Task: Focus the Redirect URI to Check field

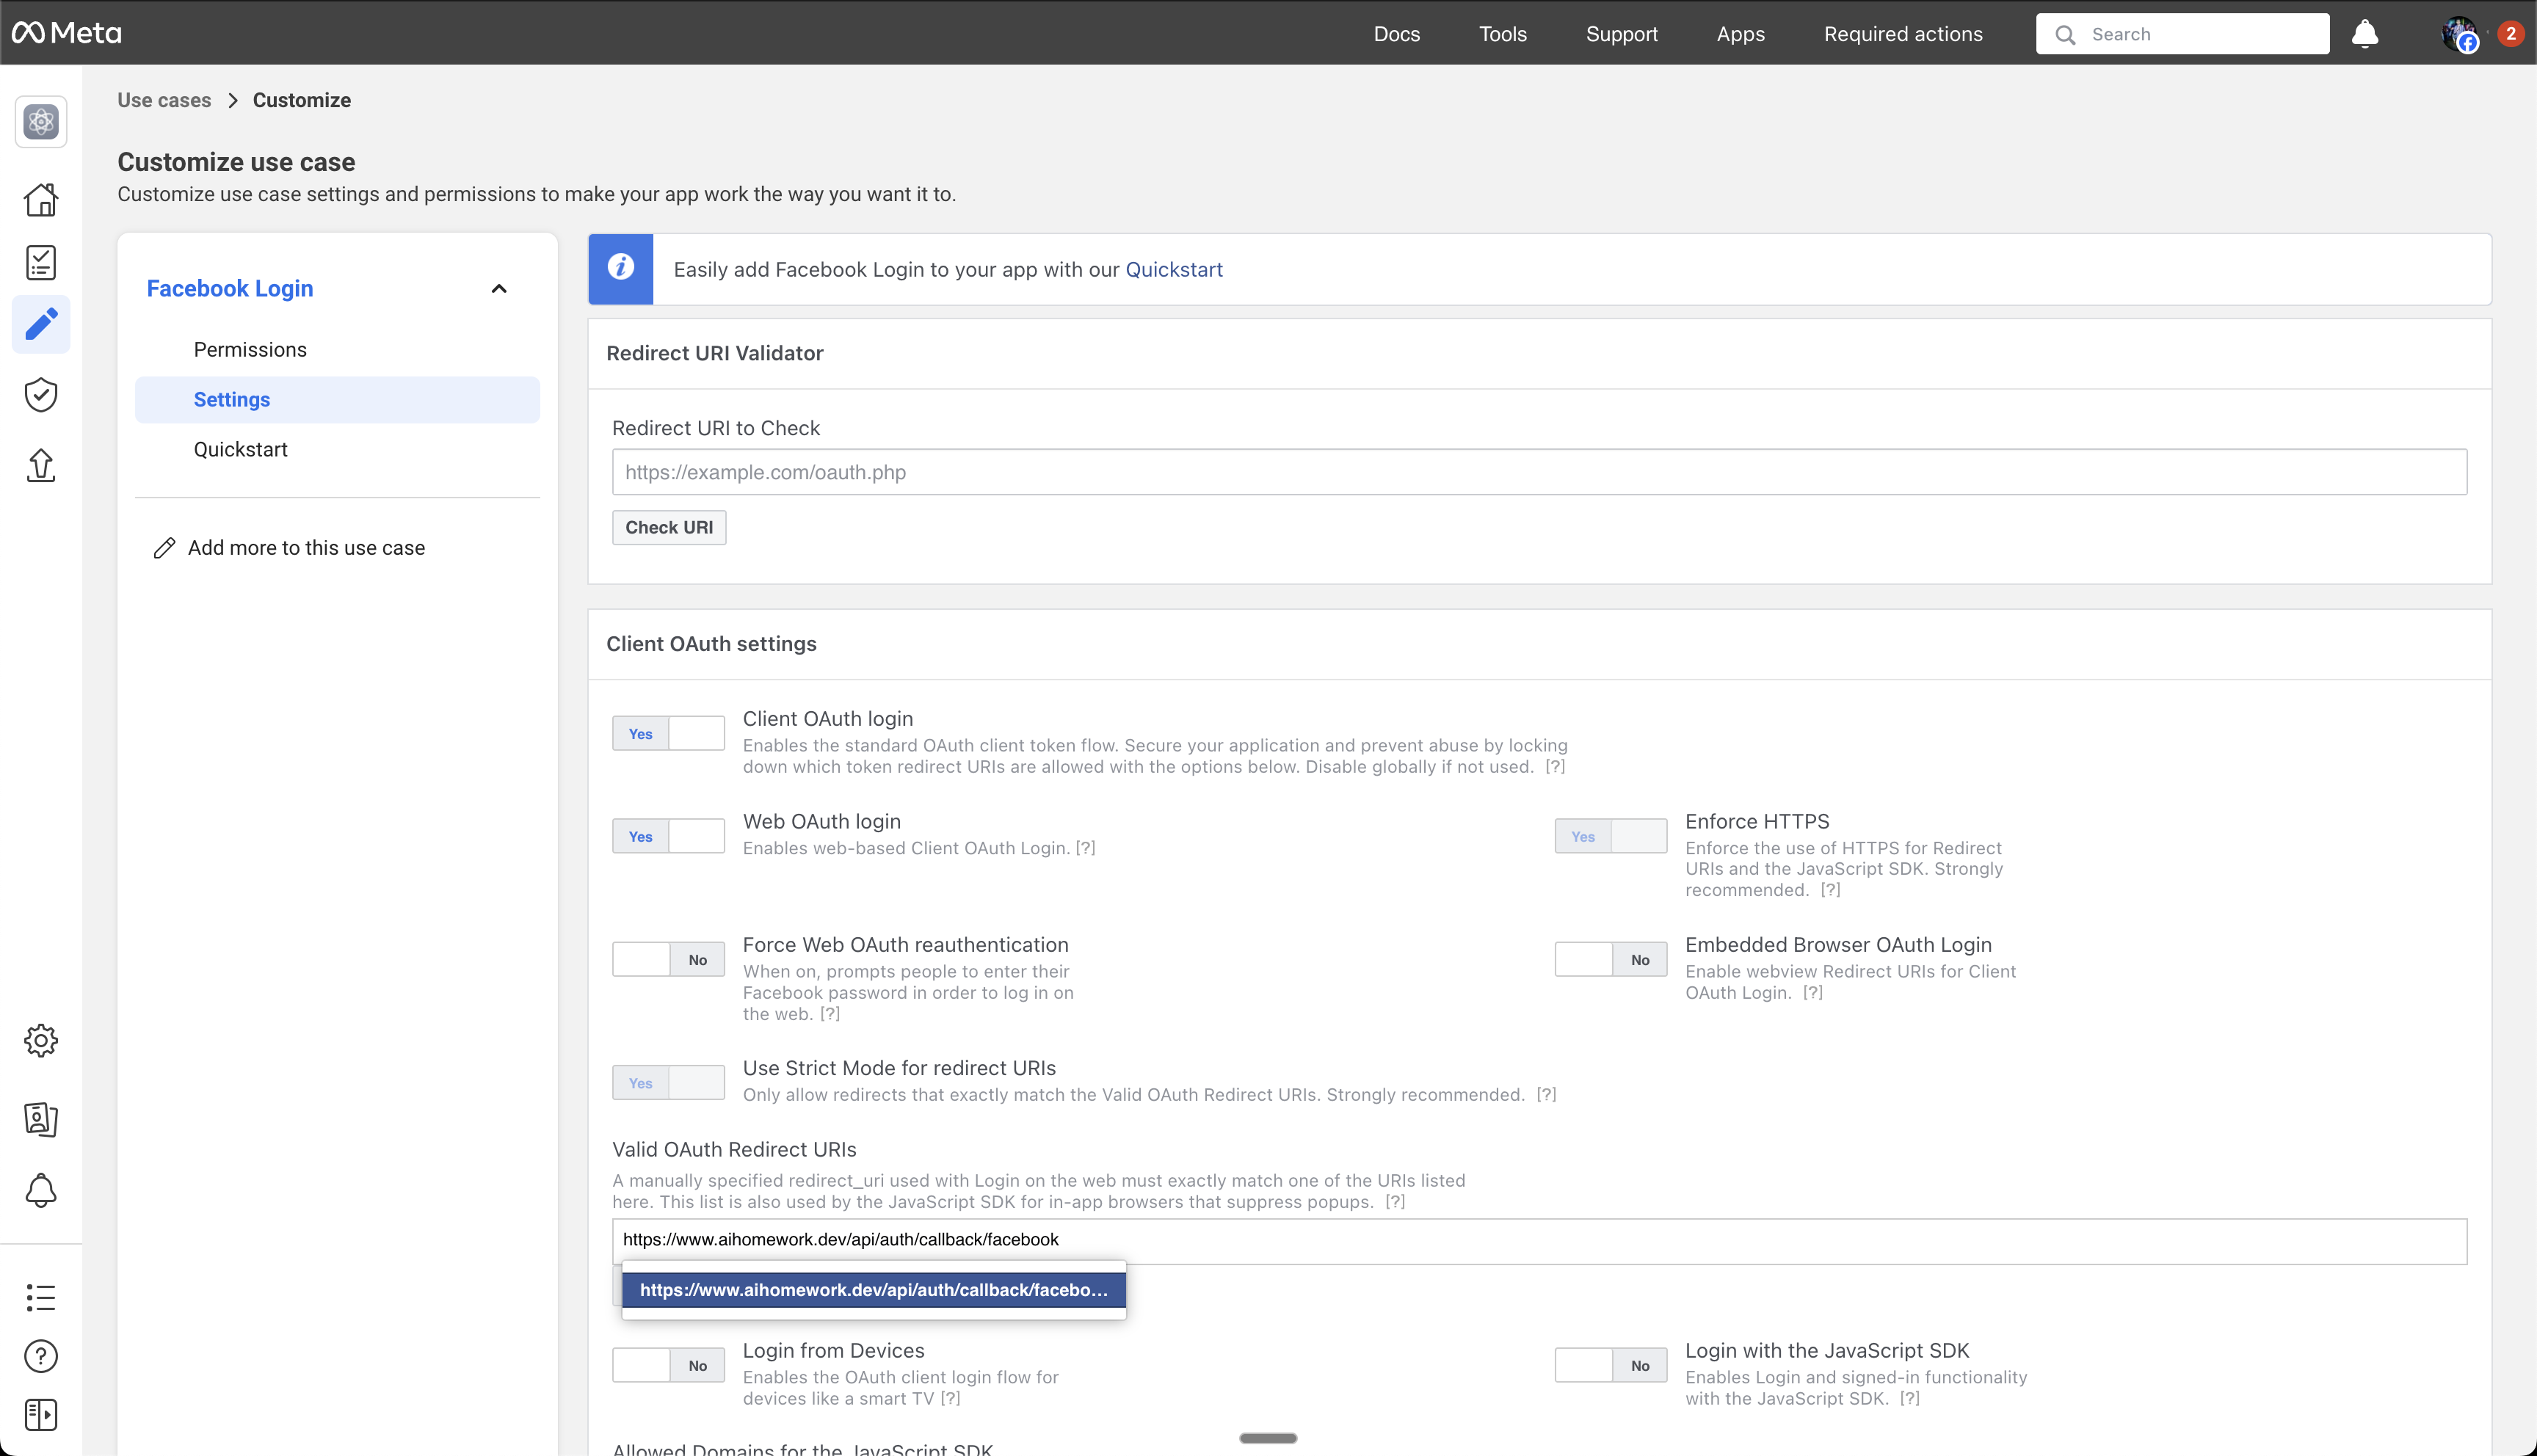Action: tap(1539, 472)
